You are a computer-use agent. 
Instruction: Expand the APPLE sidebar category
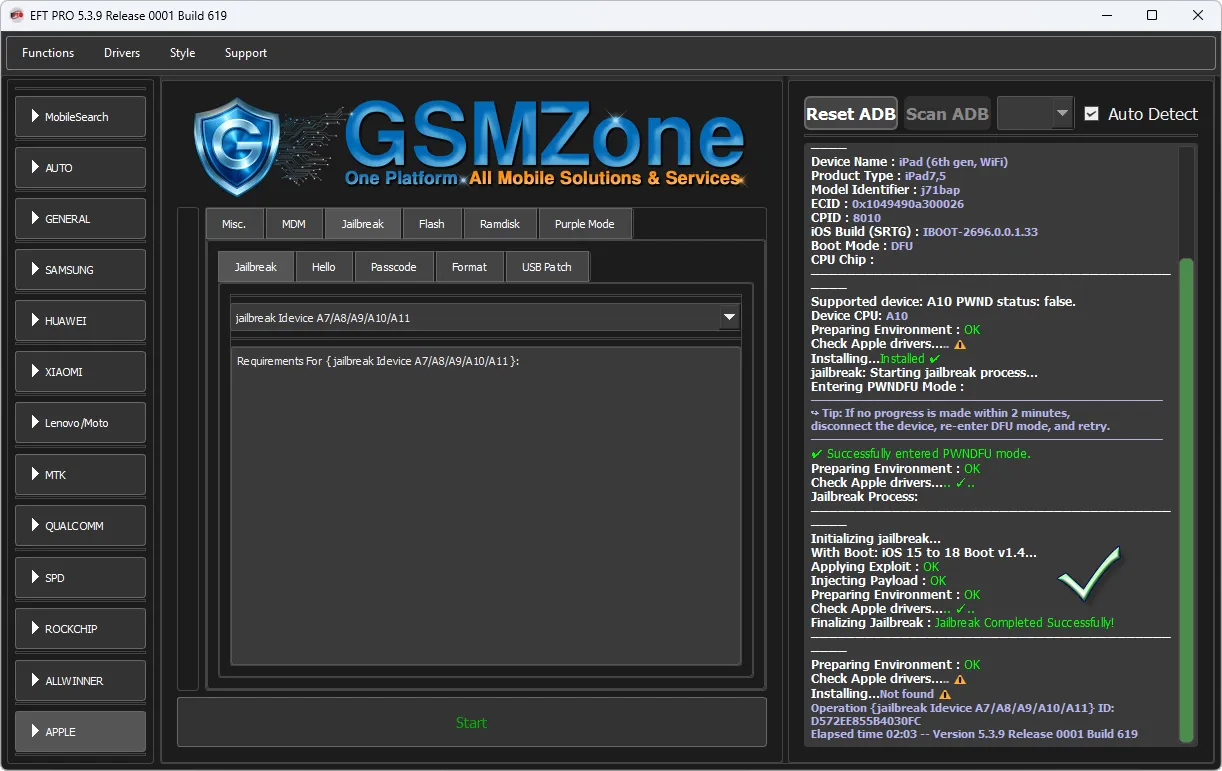(x=80, y=732)
